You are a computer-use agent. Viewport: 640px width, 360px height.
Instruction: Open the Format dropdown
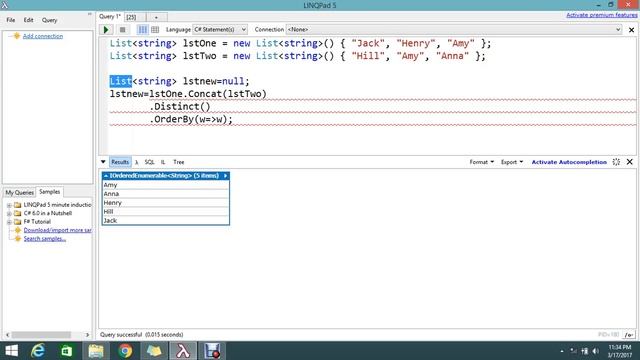[482, 162]
